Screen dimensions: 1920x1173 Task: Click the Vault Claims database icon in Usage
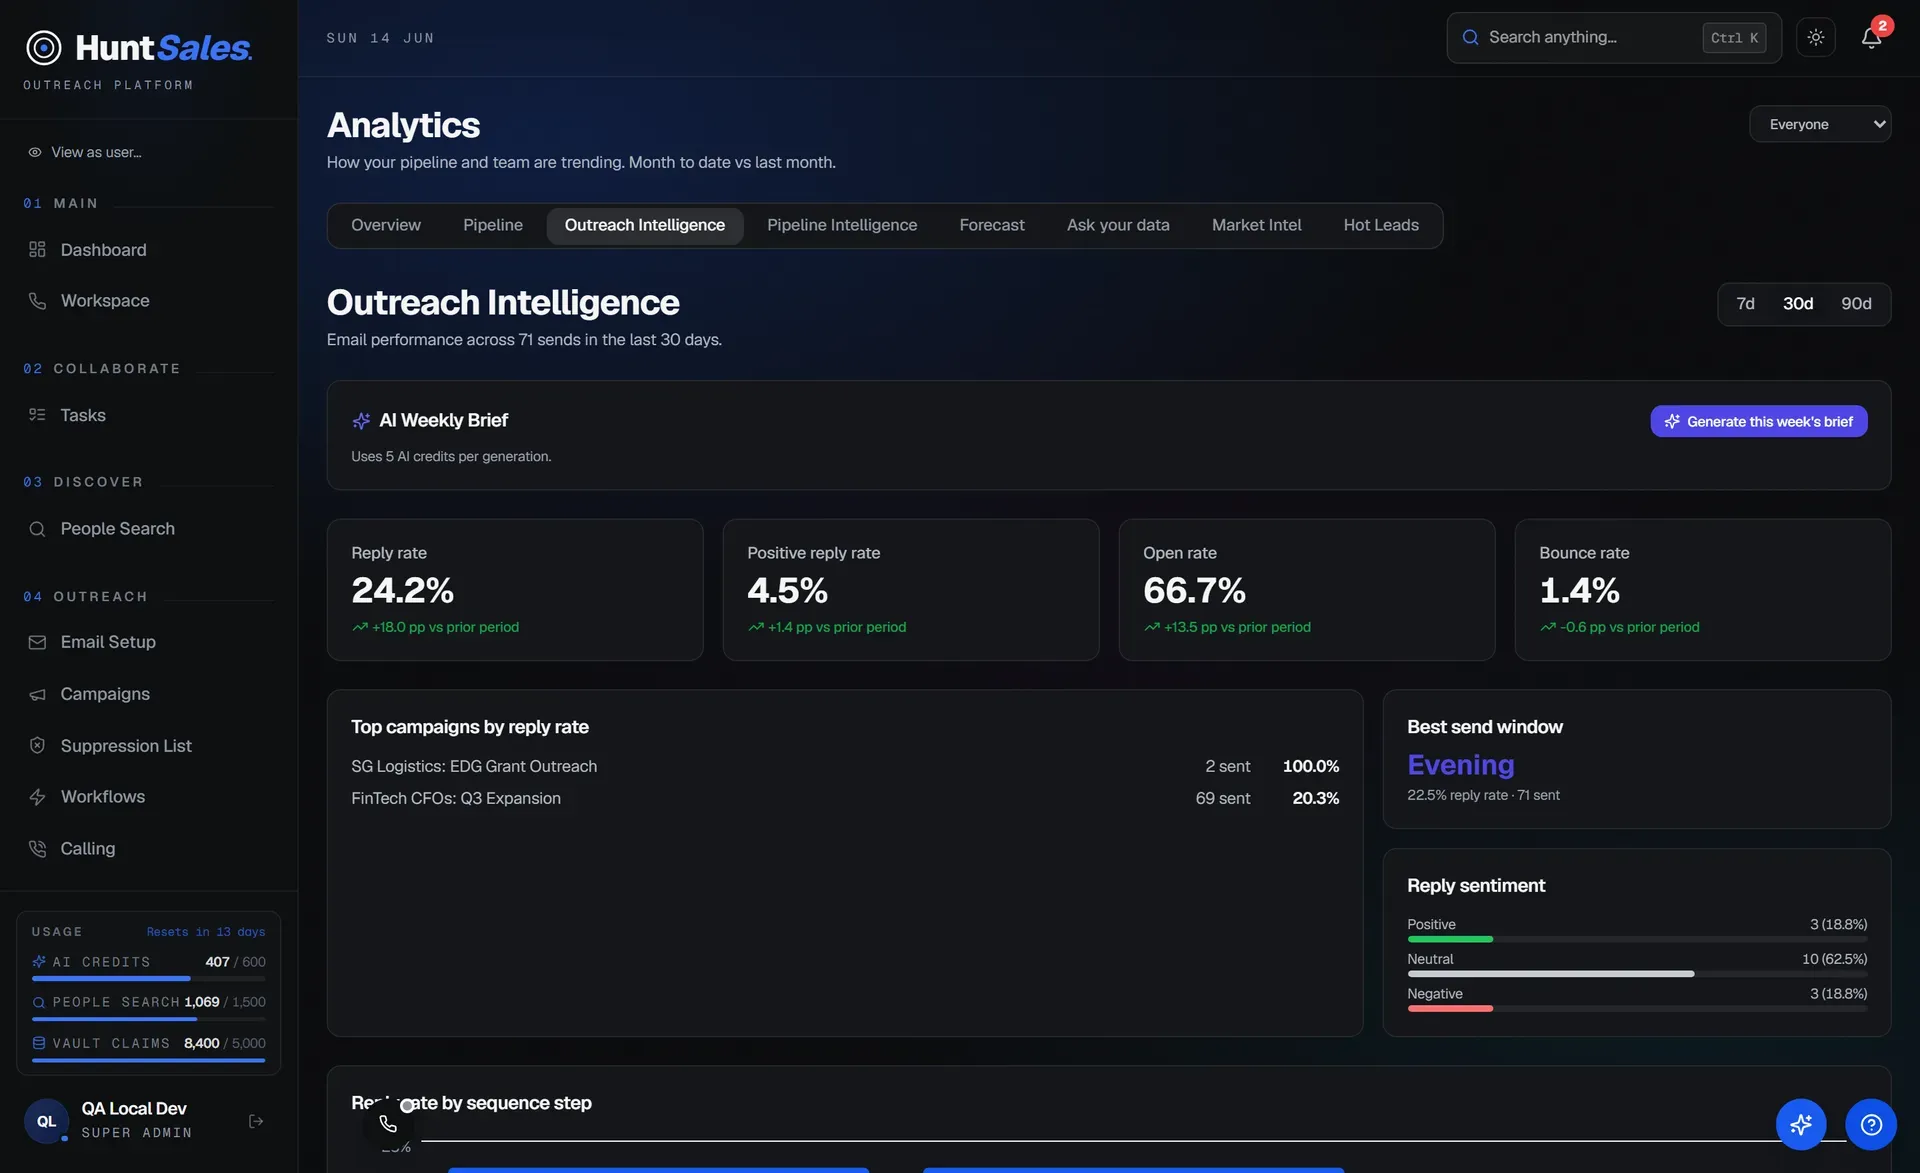(x=39, y=1043)
